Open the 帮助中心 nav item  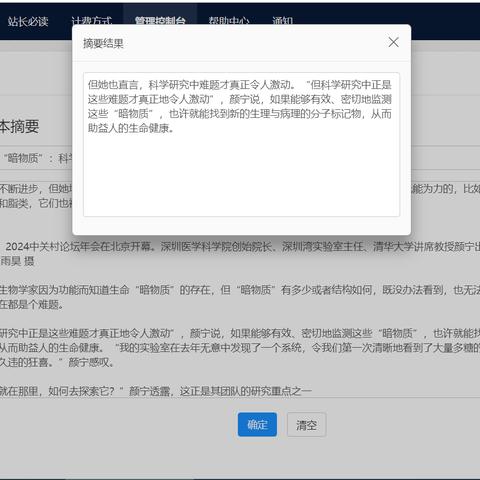229,21
